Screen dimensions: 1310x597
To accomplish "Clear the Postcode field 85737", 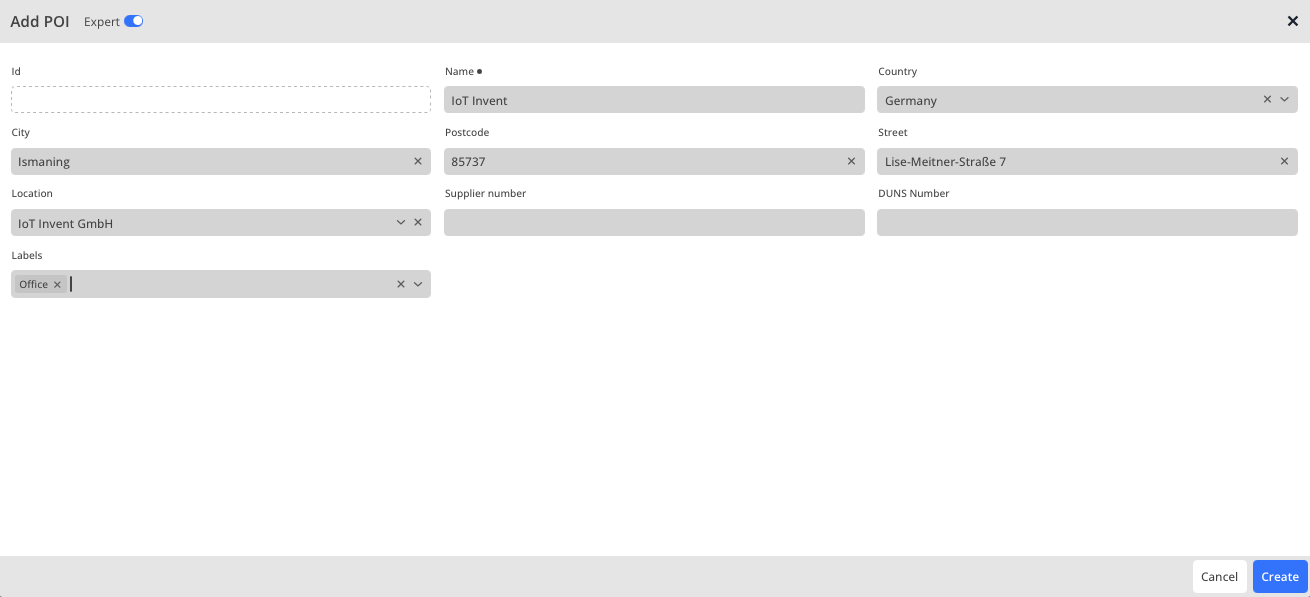I will pos(851,161).
